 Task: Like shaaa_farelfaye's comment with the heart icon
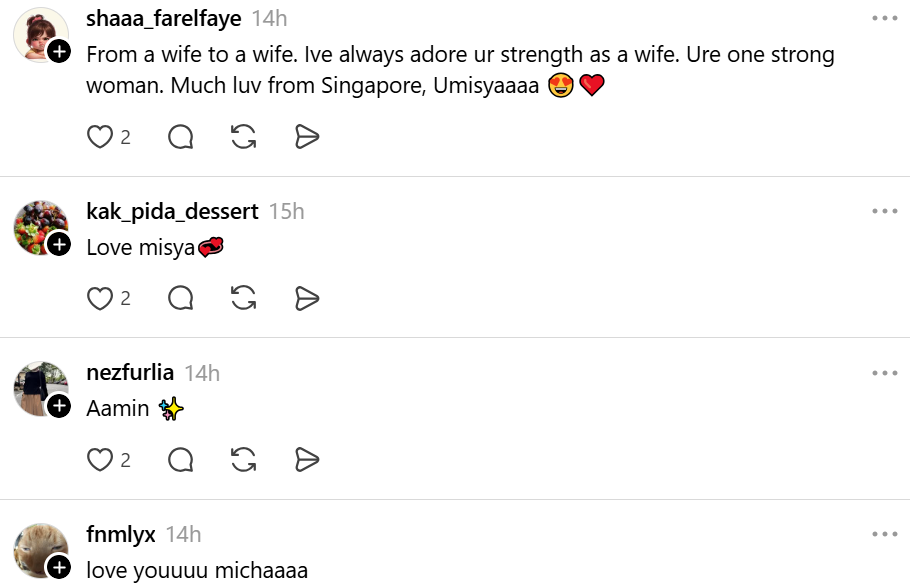pos(100,138)
